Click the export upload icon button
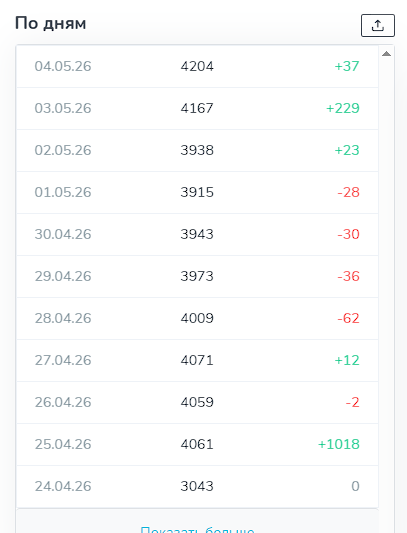Image resolution: width=407 pixels, height=533 pixels. pyautogui.click(x=378, y=25)
